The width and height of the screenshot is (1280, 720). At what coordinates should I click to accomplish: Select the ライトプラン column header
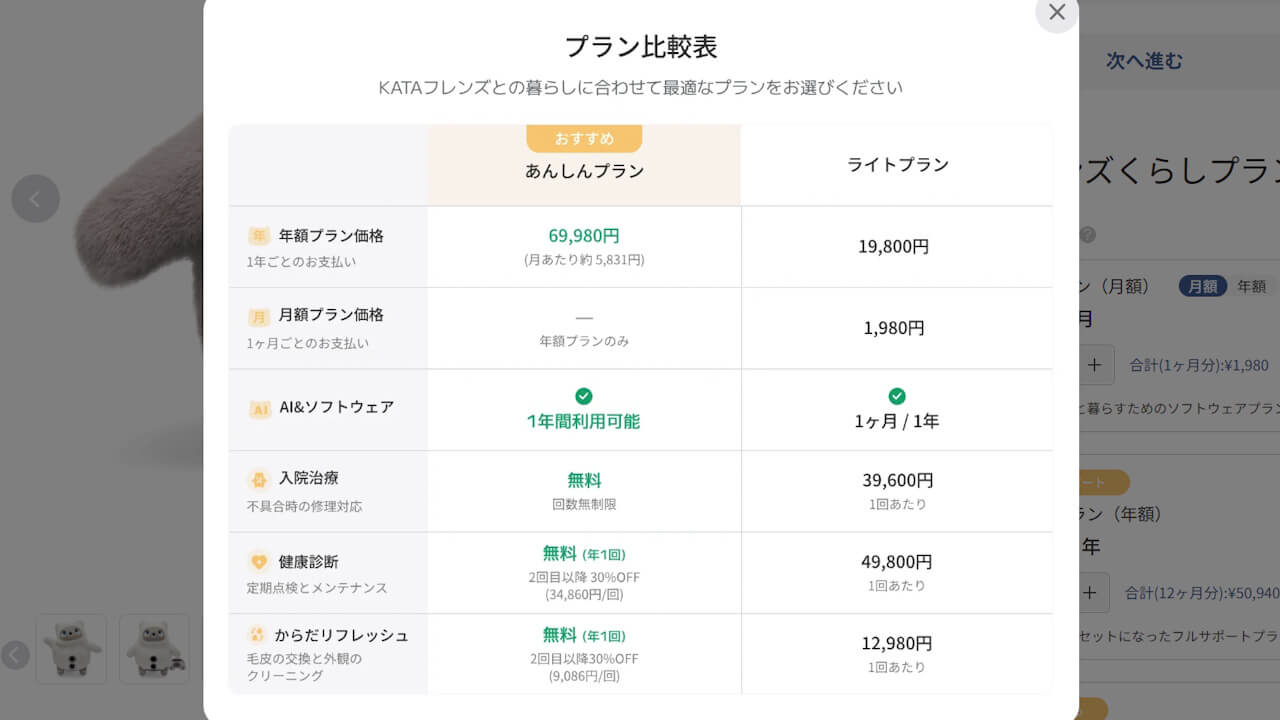pos(897,165)
